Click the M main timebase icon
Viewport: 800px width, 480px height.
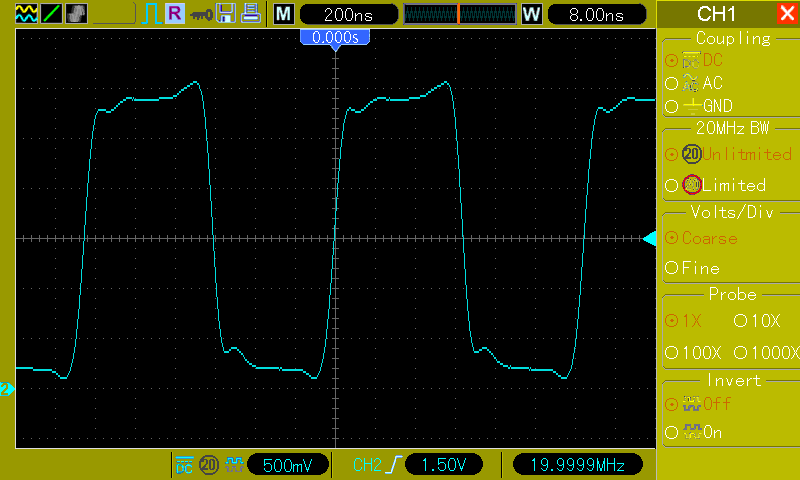click(x=284, y=14)
